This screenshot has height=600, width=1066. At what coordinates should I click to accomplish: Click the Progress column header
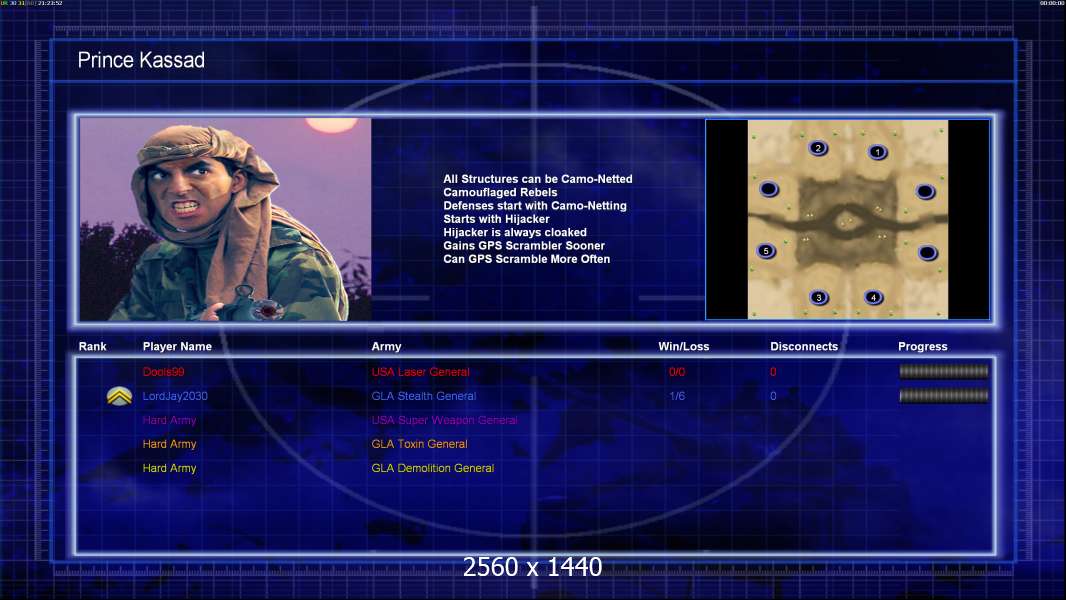pyautogui.click(x=923, y=347)
